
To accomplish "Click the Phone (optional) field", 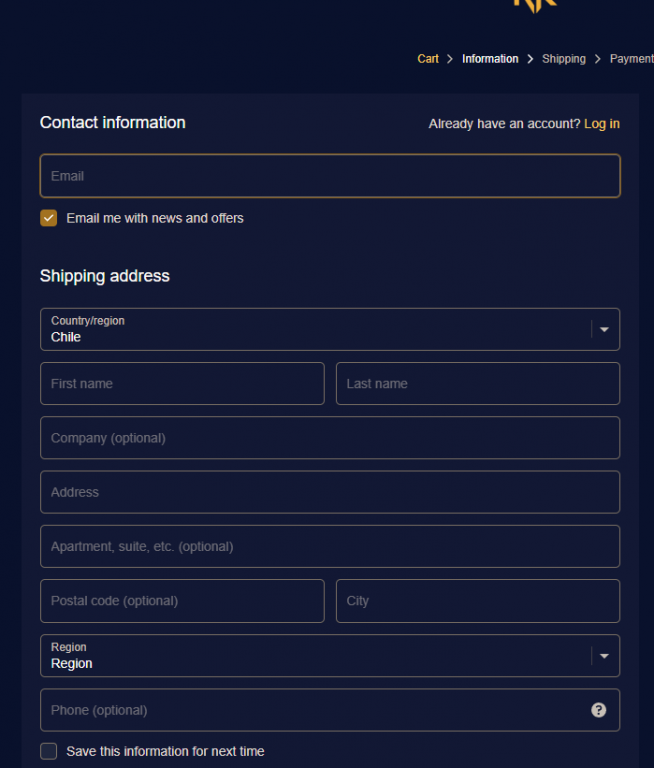I will [310, 710].
